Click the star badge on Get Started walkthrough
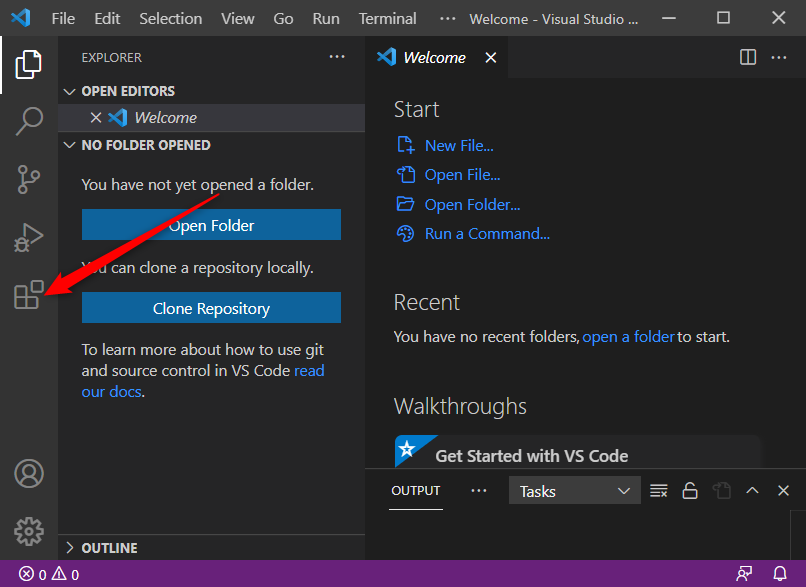This screenshot has height=587, width=806. [407, 449]
